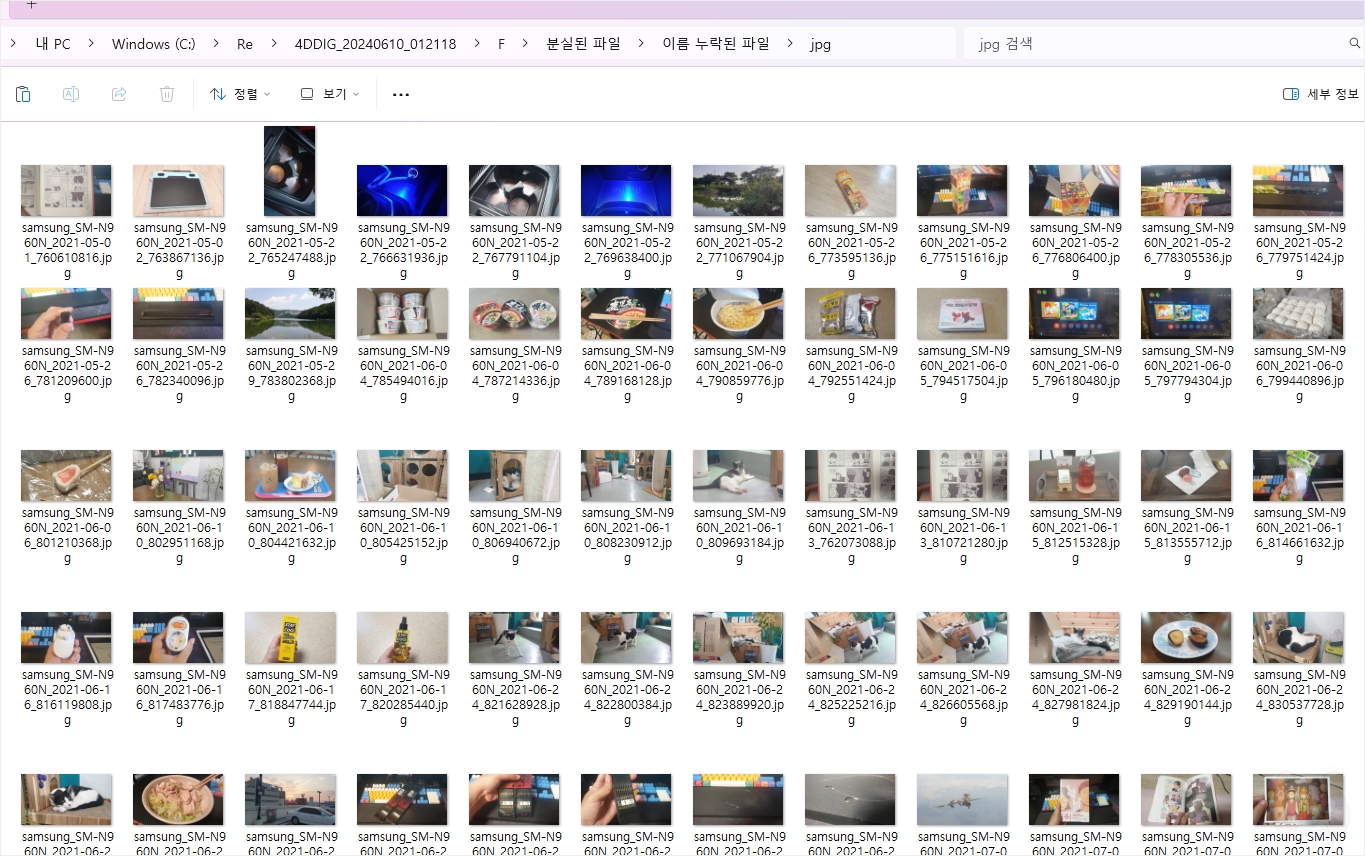Open 4DDIG_20240610_012118 breadcrumb folder
Screen dimensions: 1365x856
[x=375, y=44]
